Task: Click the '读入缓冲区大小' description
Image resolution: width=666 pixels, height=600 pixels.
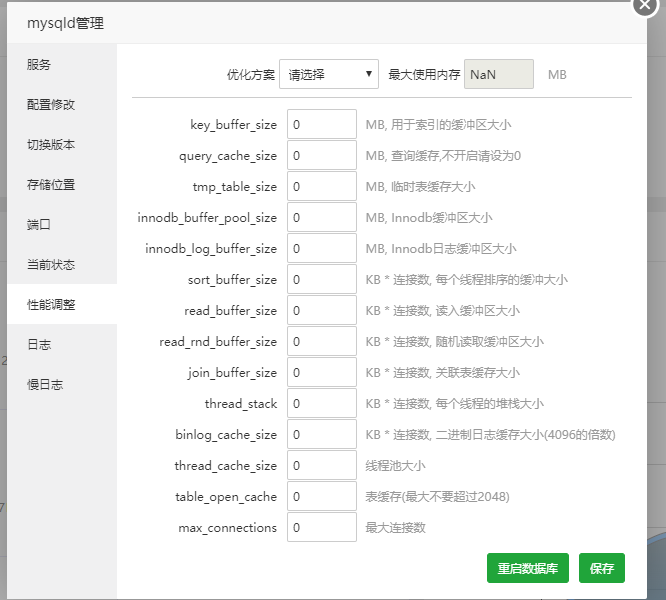Action: (478, 310)
